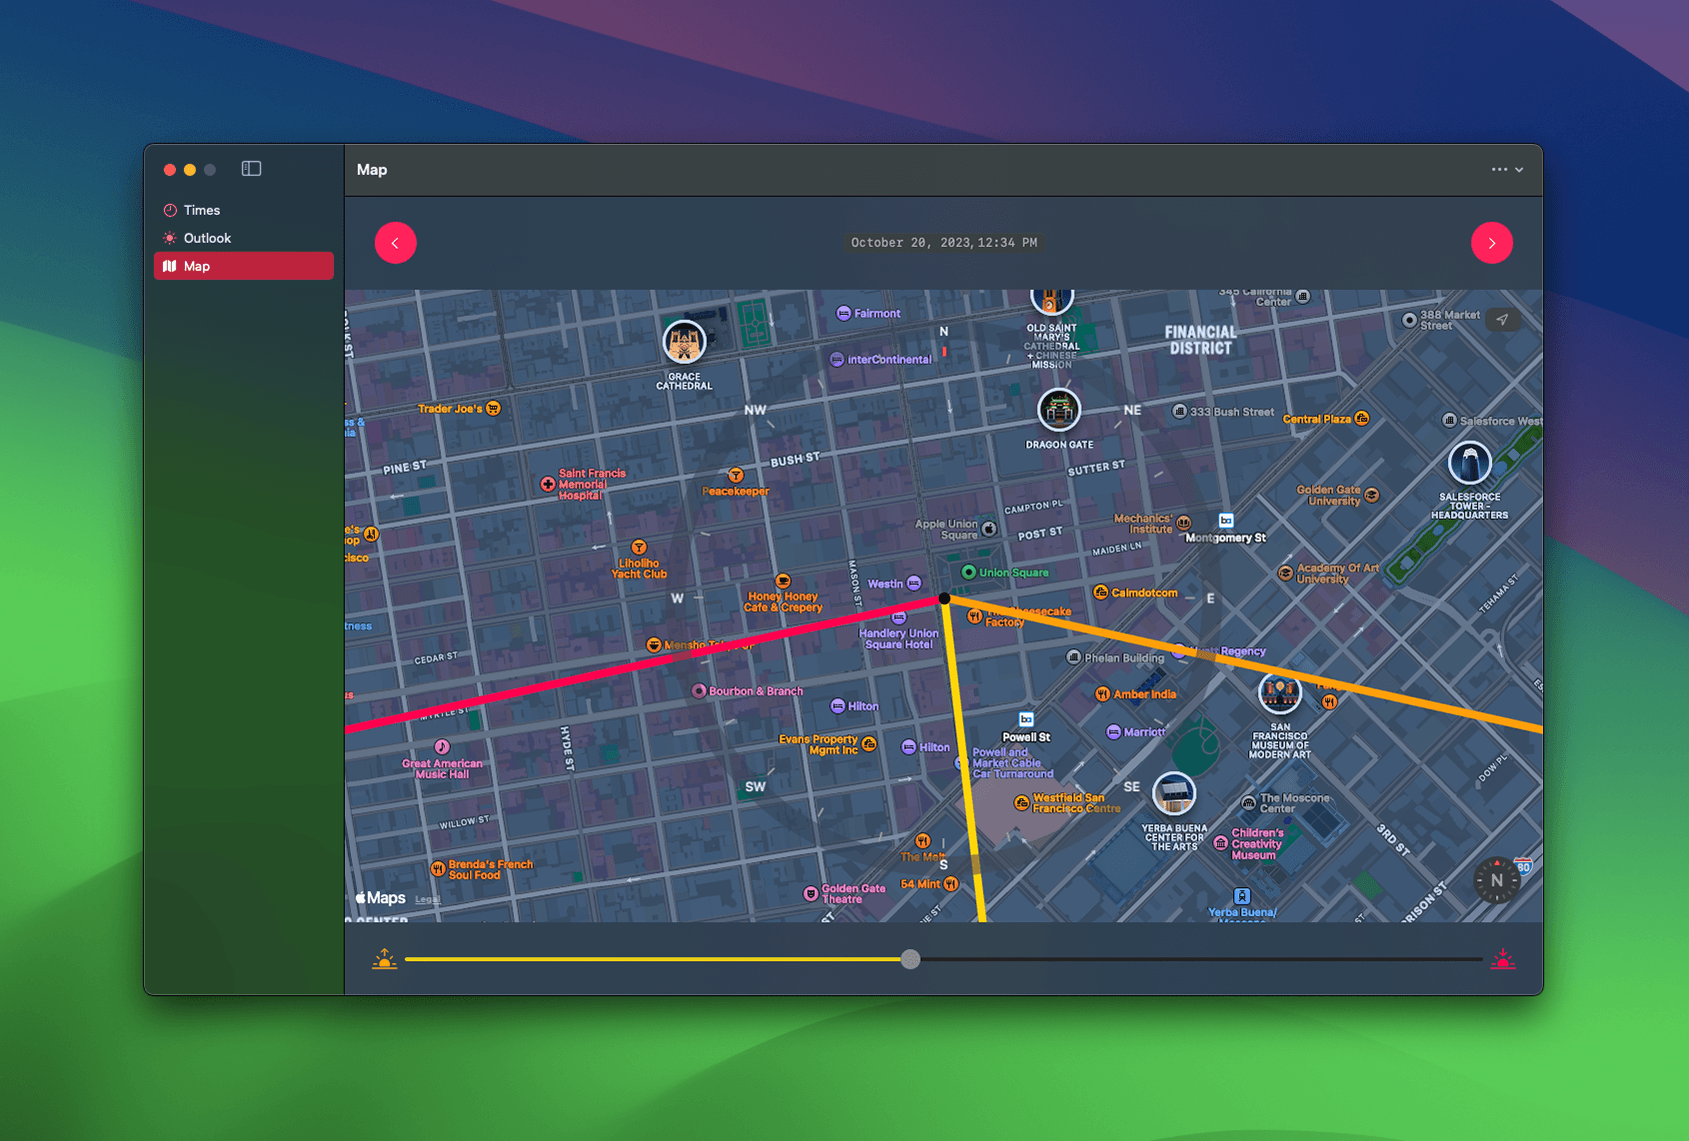
Task: Click the Trader Joe's store marker
Action: tap(493, 408)
